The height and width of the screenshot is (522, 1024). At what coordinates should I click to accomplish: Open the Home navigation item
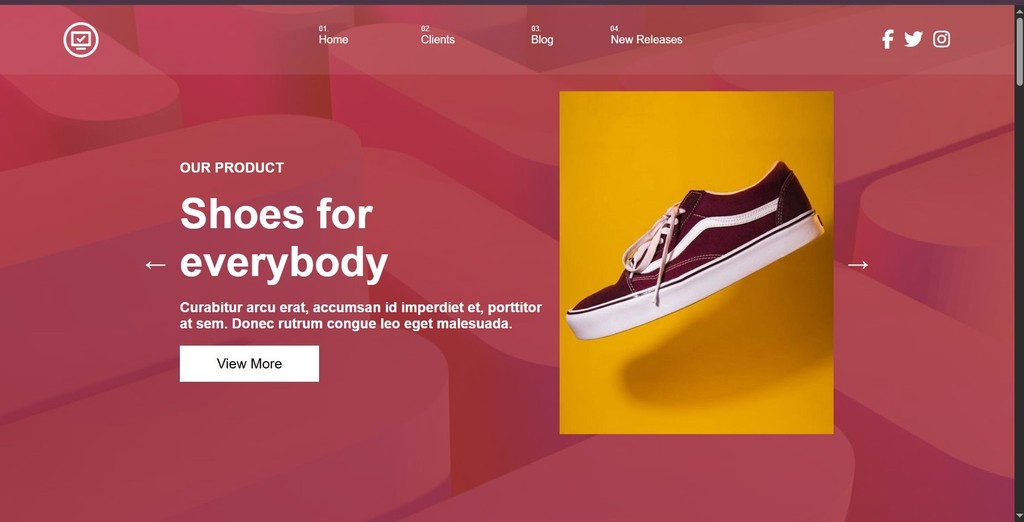(x=333, y=40)
